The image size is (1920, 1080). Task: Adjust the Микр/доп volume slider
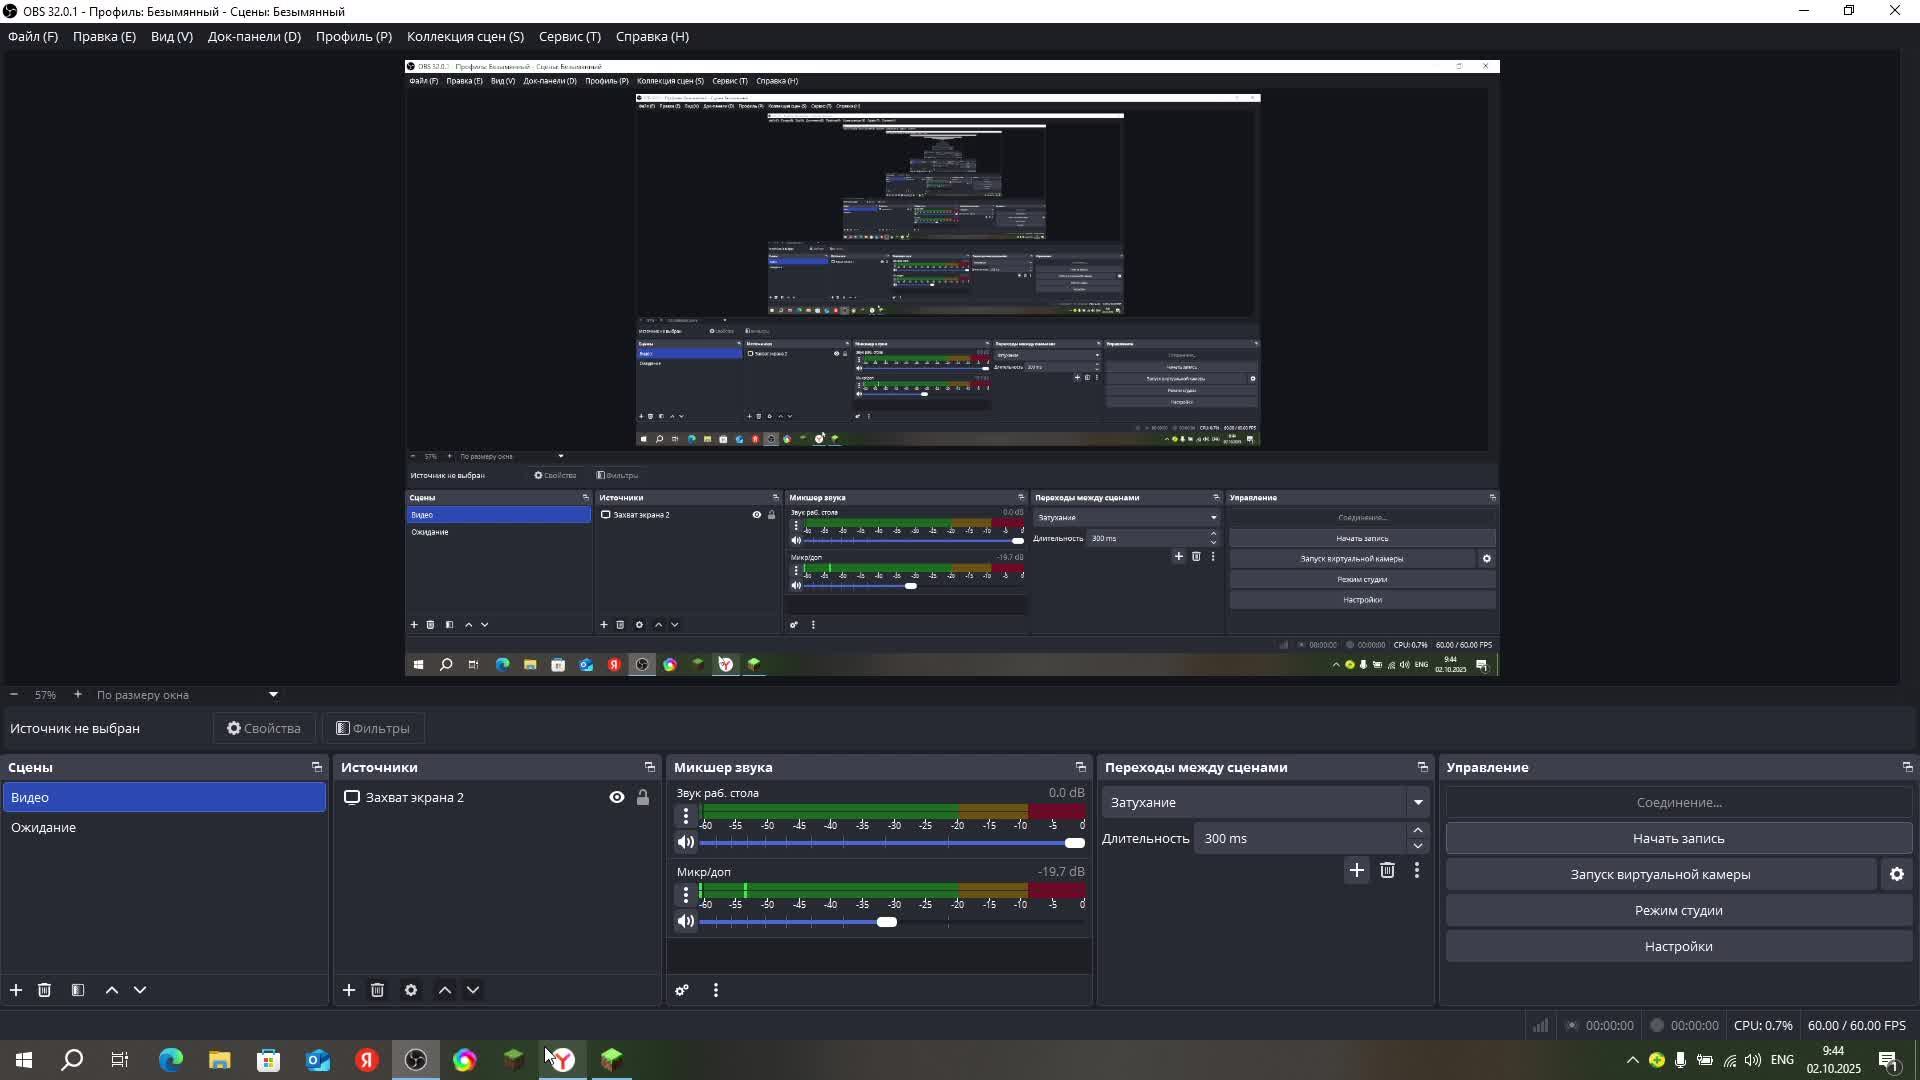tap(887, 922)
